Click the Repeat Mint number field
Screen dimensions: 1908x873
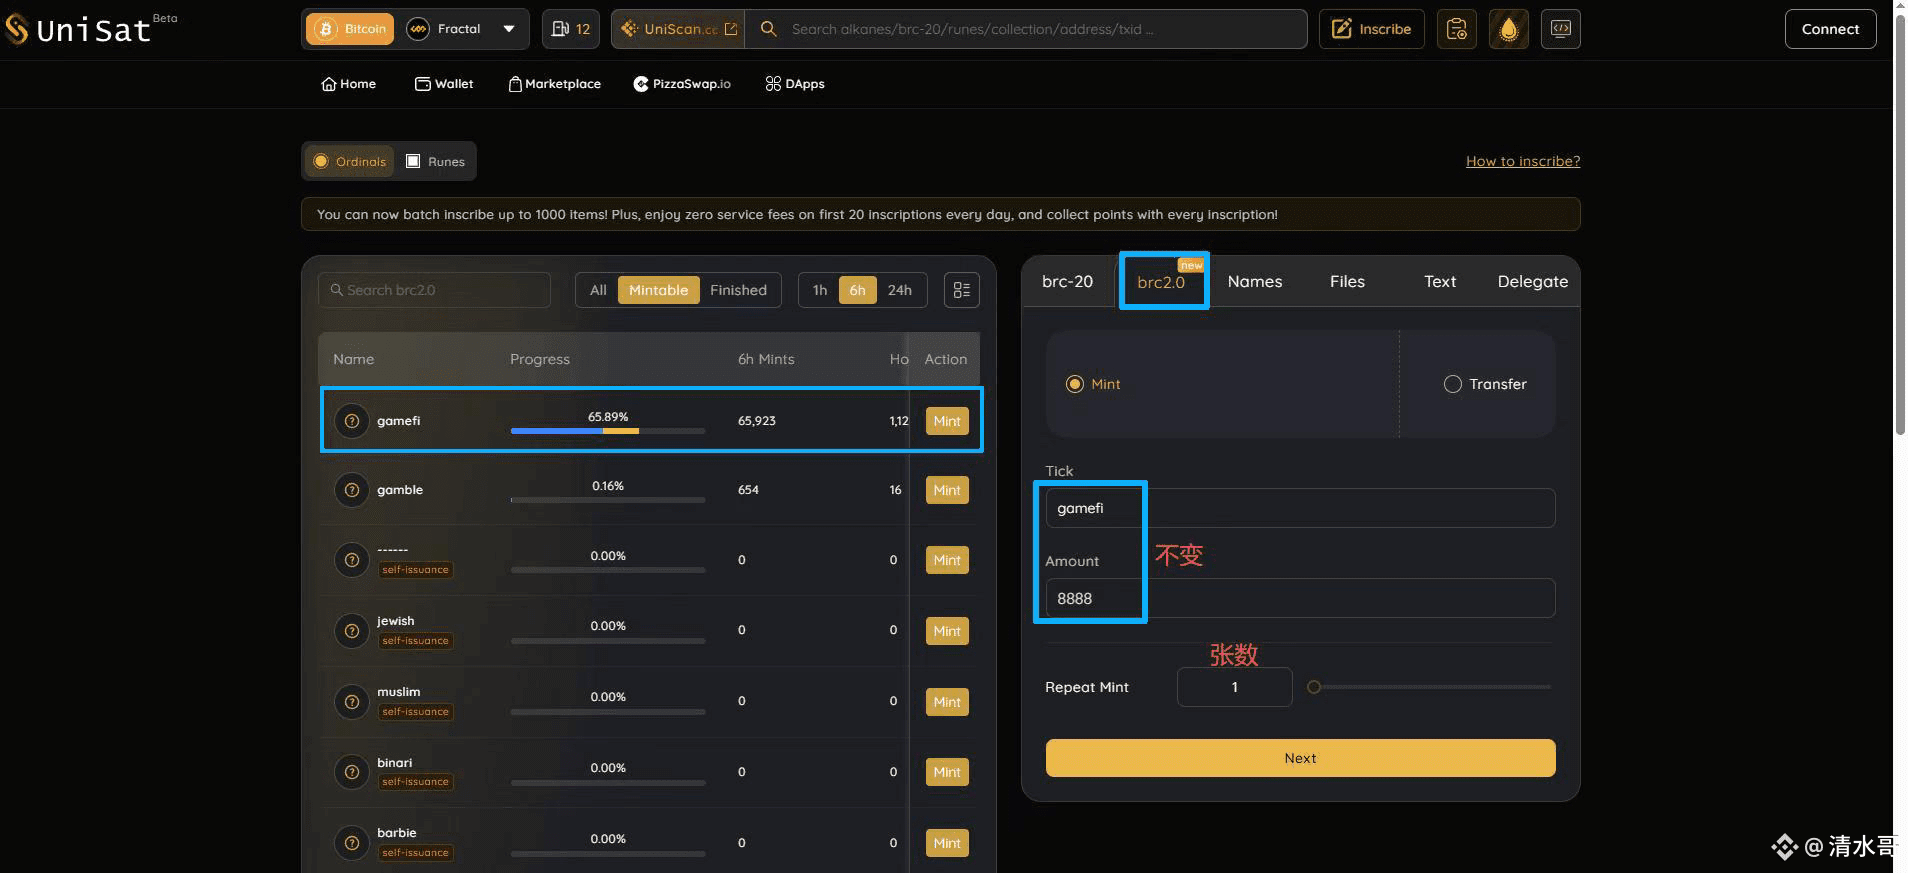point(1235,687)
